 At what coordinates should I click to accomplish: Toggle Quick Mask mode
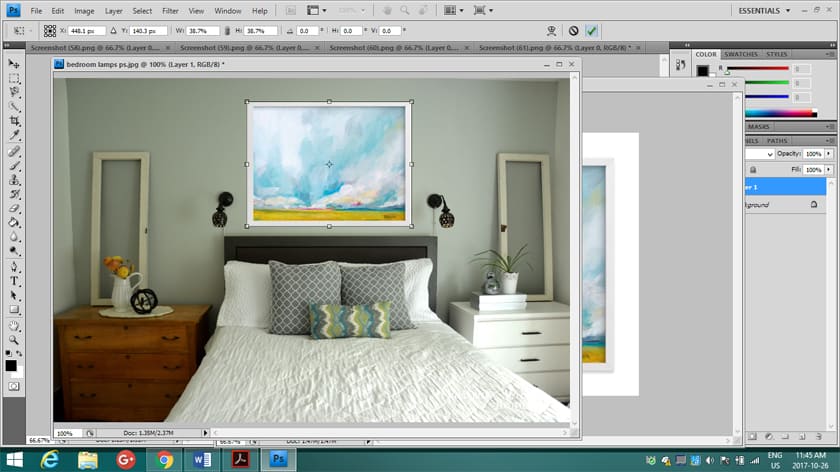tap(14, 386)
